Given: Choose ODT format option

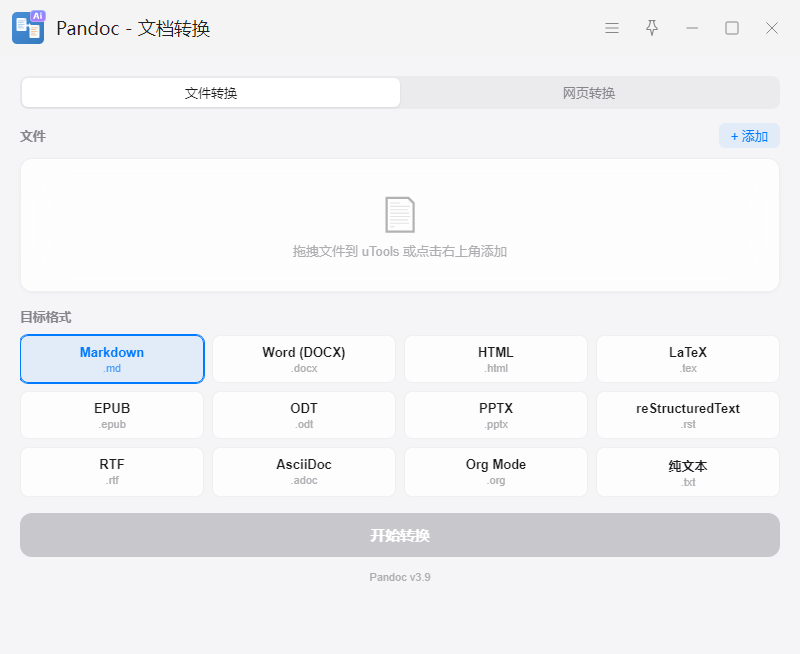Looking at the screenshot, I should pos(304,415).
